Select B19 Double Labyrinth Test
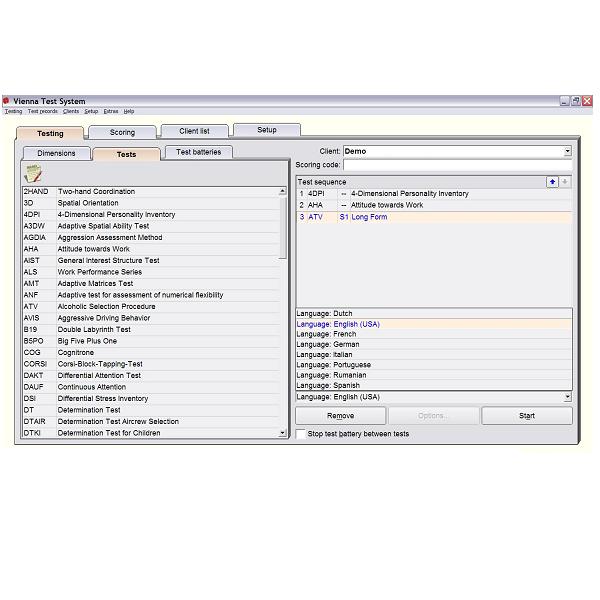Screen dimensions: 600x600 click(x=151, y=329)
